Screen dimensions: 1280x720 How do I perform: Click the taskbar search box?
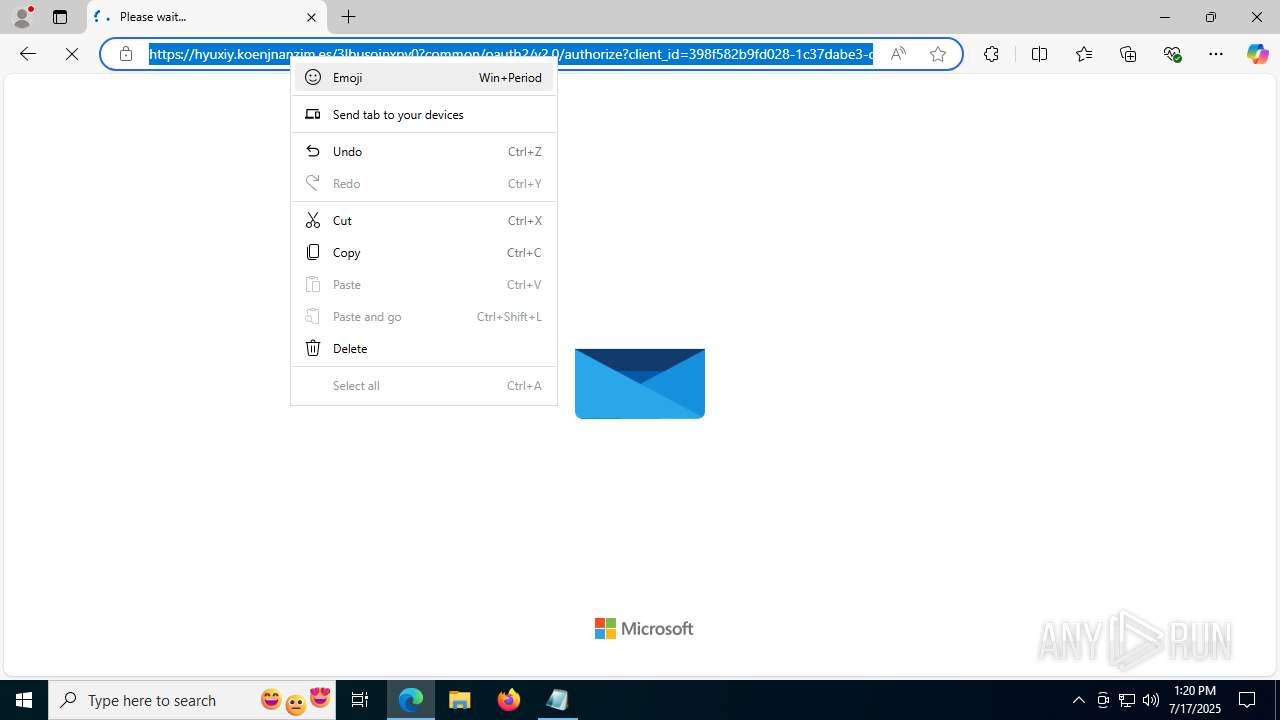[193, 700]
